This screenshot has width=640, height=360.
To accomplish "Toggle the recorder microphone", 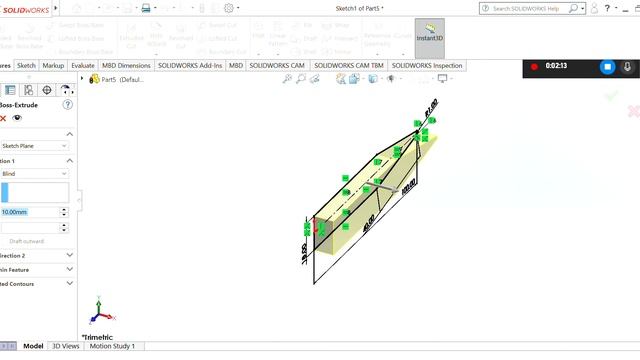I will [x=627, y=67].
